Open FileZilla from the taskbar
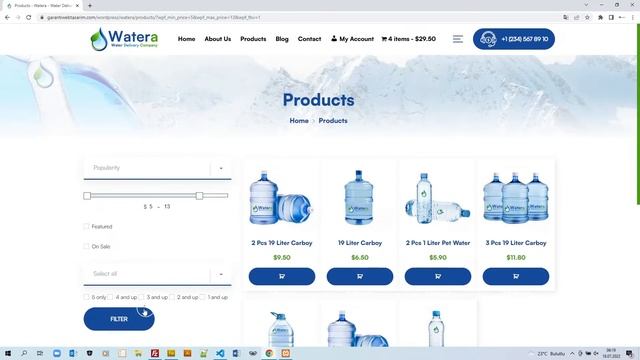 tap(155, 353)
